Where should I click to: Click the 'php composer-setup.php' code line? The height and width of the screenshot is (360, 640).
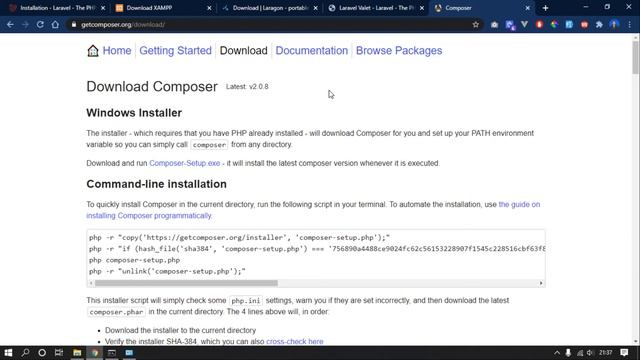coord(134,260)
